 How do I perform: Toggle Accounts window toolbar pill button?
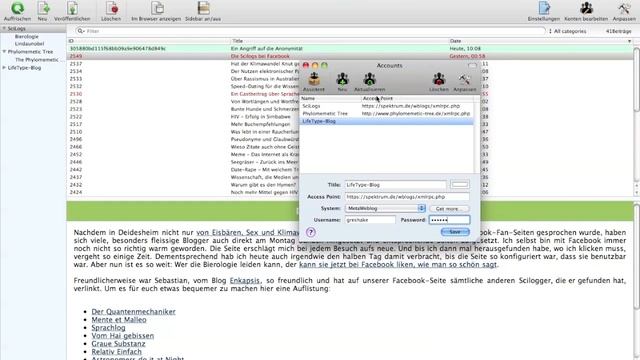[472, 65]
